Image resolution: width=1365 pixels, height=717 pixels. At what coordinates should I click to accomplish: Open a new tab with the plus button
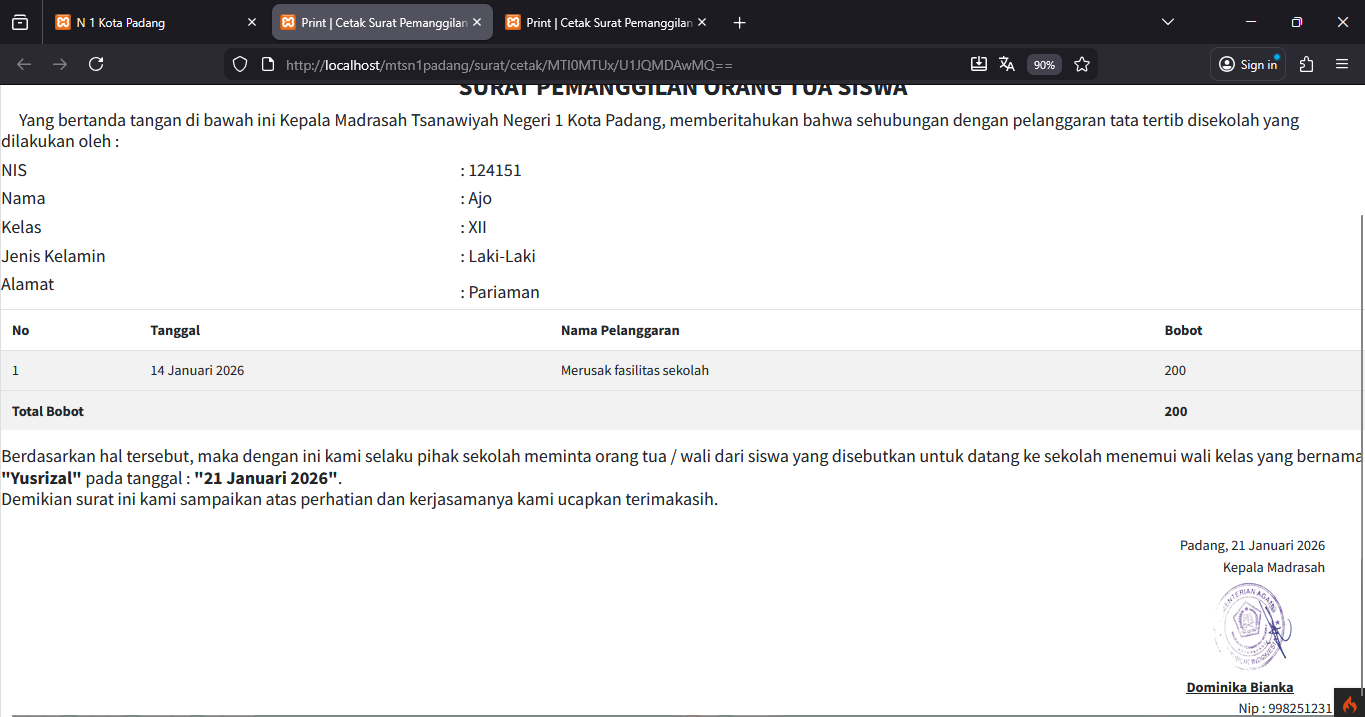739,22
